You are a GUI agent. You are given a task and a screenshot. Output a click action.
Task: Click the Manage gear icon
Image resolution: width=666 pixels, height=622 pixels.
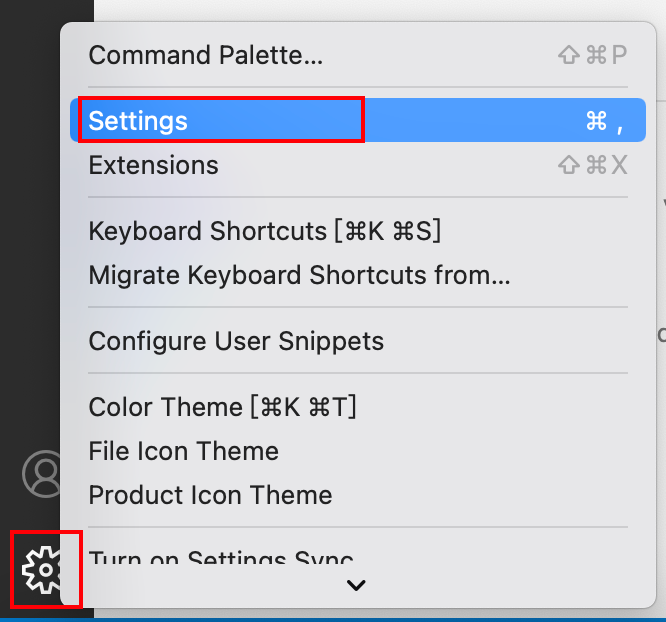[44, 569]
